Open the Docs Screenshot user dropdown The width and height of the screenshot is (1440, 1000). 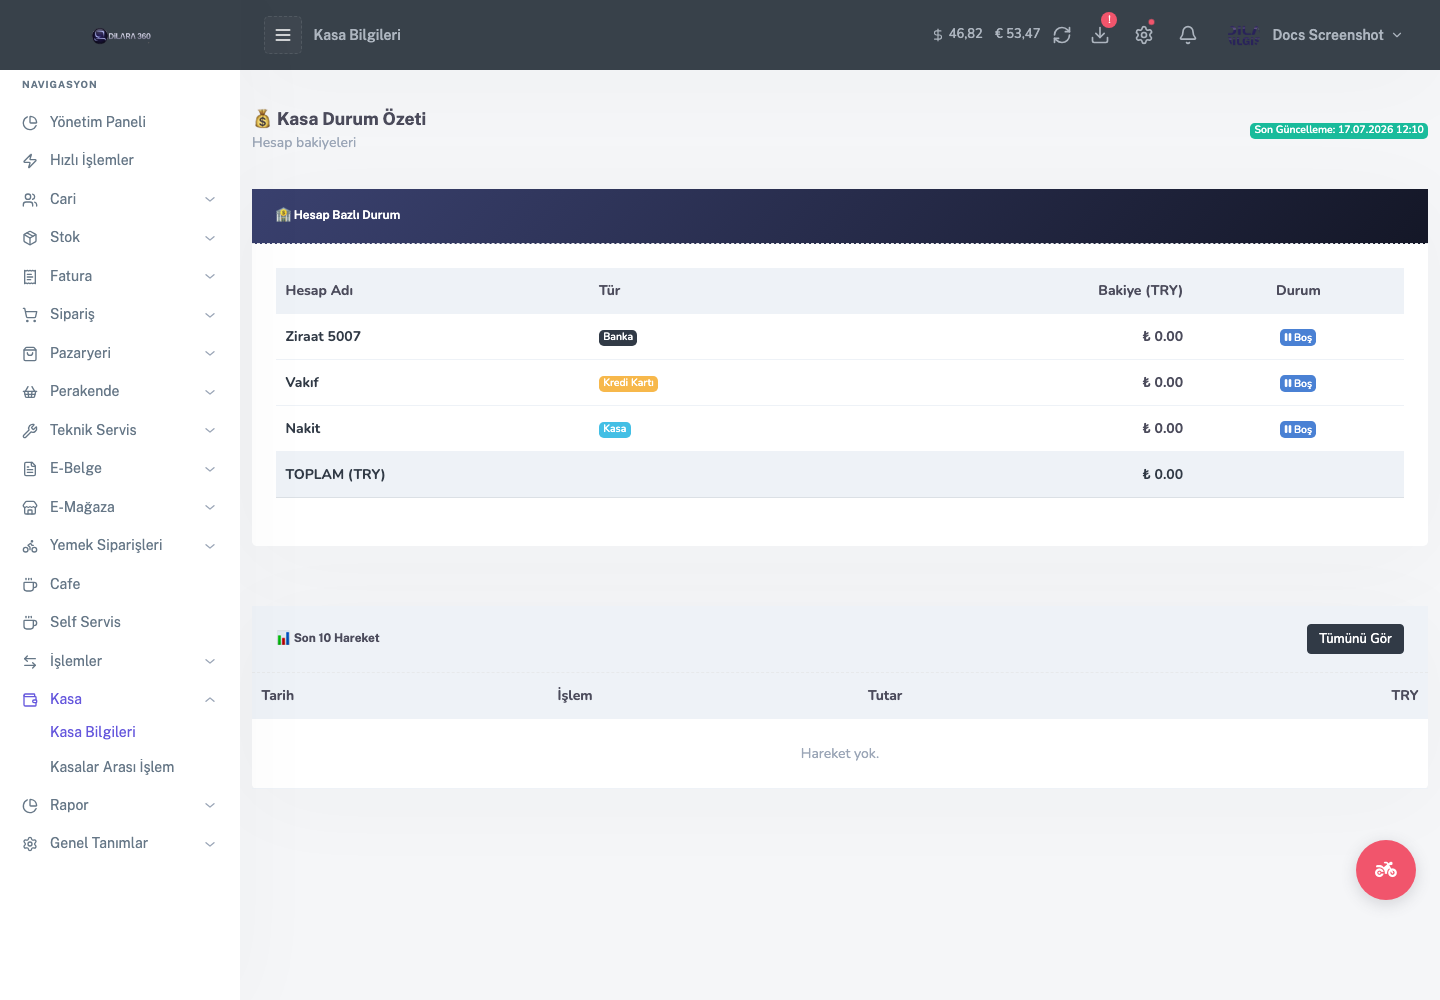(x=1315, y=35)
